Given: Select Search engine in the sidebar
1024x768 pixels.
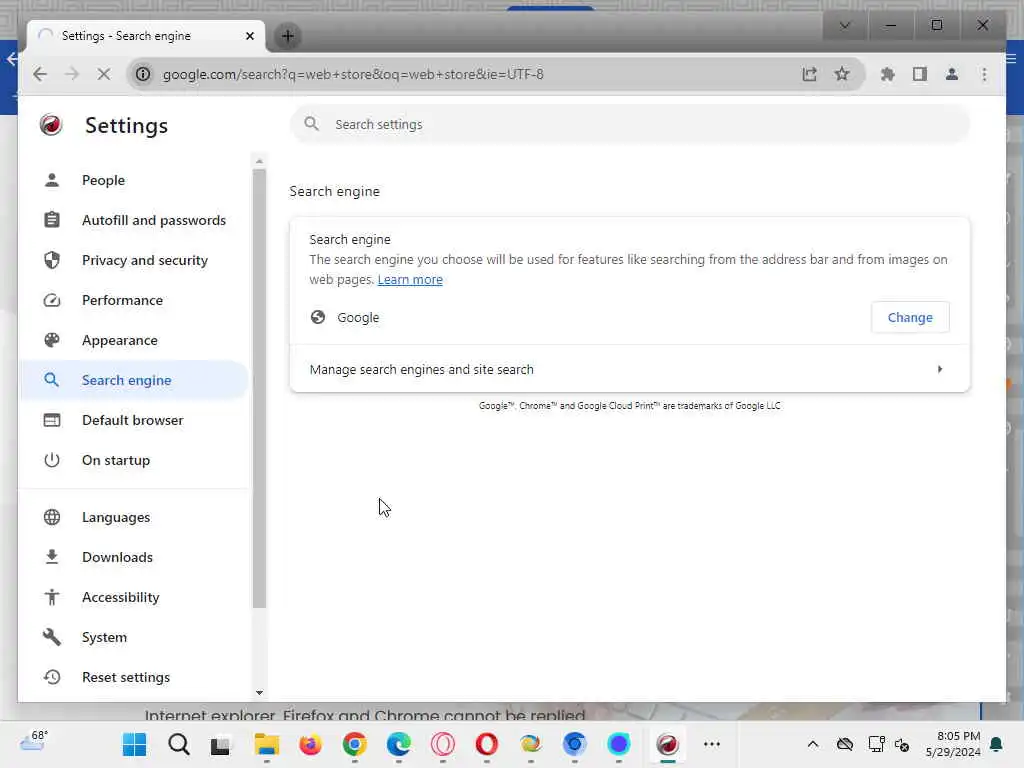Looking at the screenshot, I should [134, 380].
